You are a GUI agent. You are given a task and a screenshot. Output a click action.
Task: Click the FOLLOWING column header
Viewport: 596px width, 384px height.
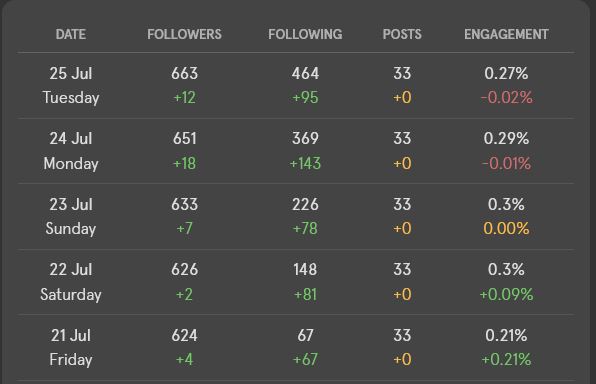coord(305,34)
